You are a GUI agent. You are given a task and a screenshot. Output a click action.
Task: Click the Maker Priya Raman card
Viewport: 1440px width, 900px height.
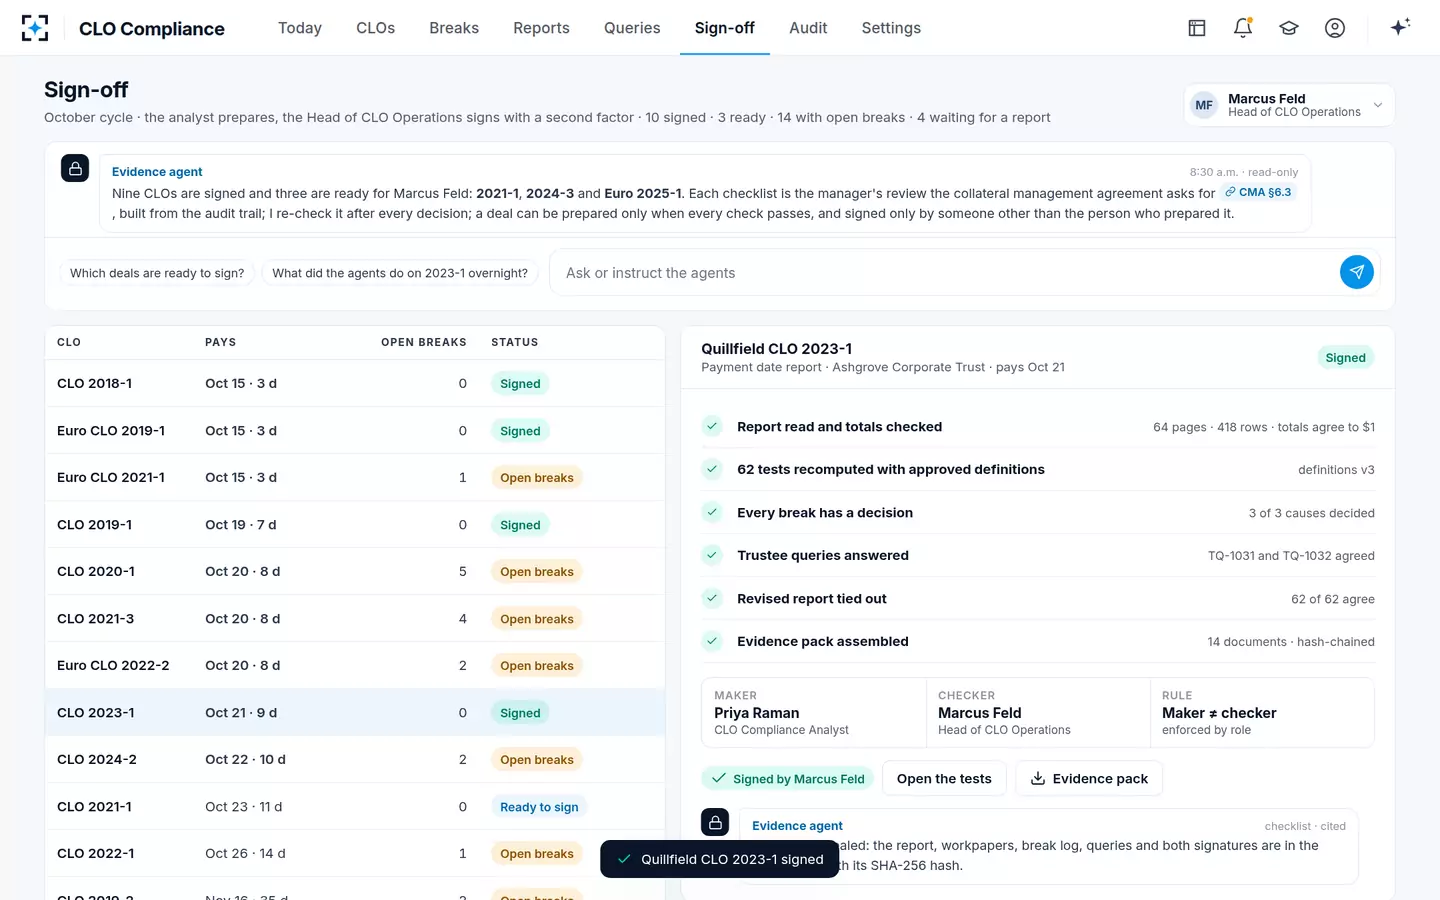pos(814,713)
